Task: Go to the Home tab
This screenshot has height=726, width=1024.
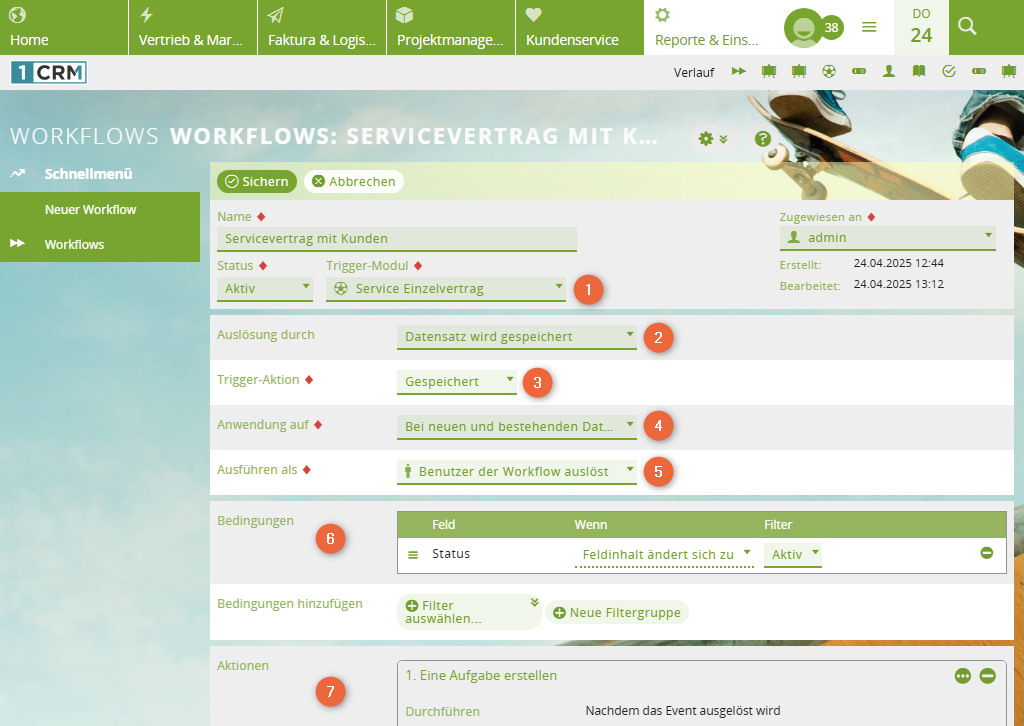Action: 64,27
